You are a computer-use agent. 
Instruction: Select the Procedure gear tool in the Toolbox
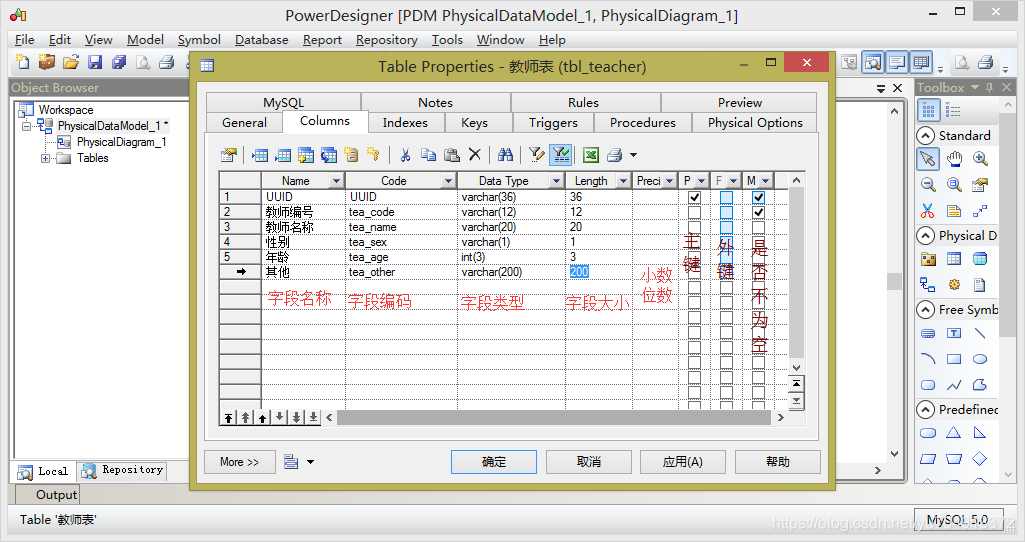(954, 285)
